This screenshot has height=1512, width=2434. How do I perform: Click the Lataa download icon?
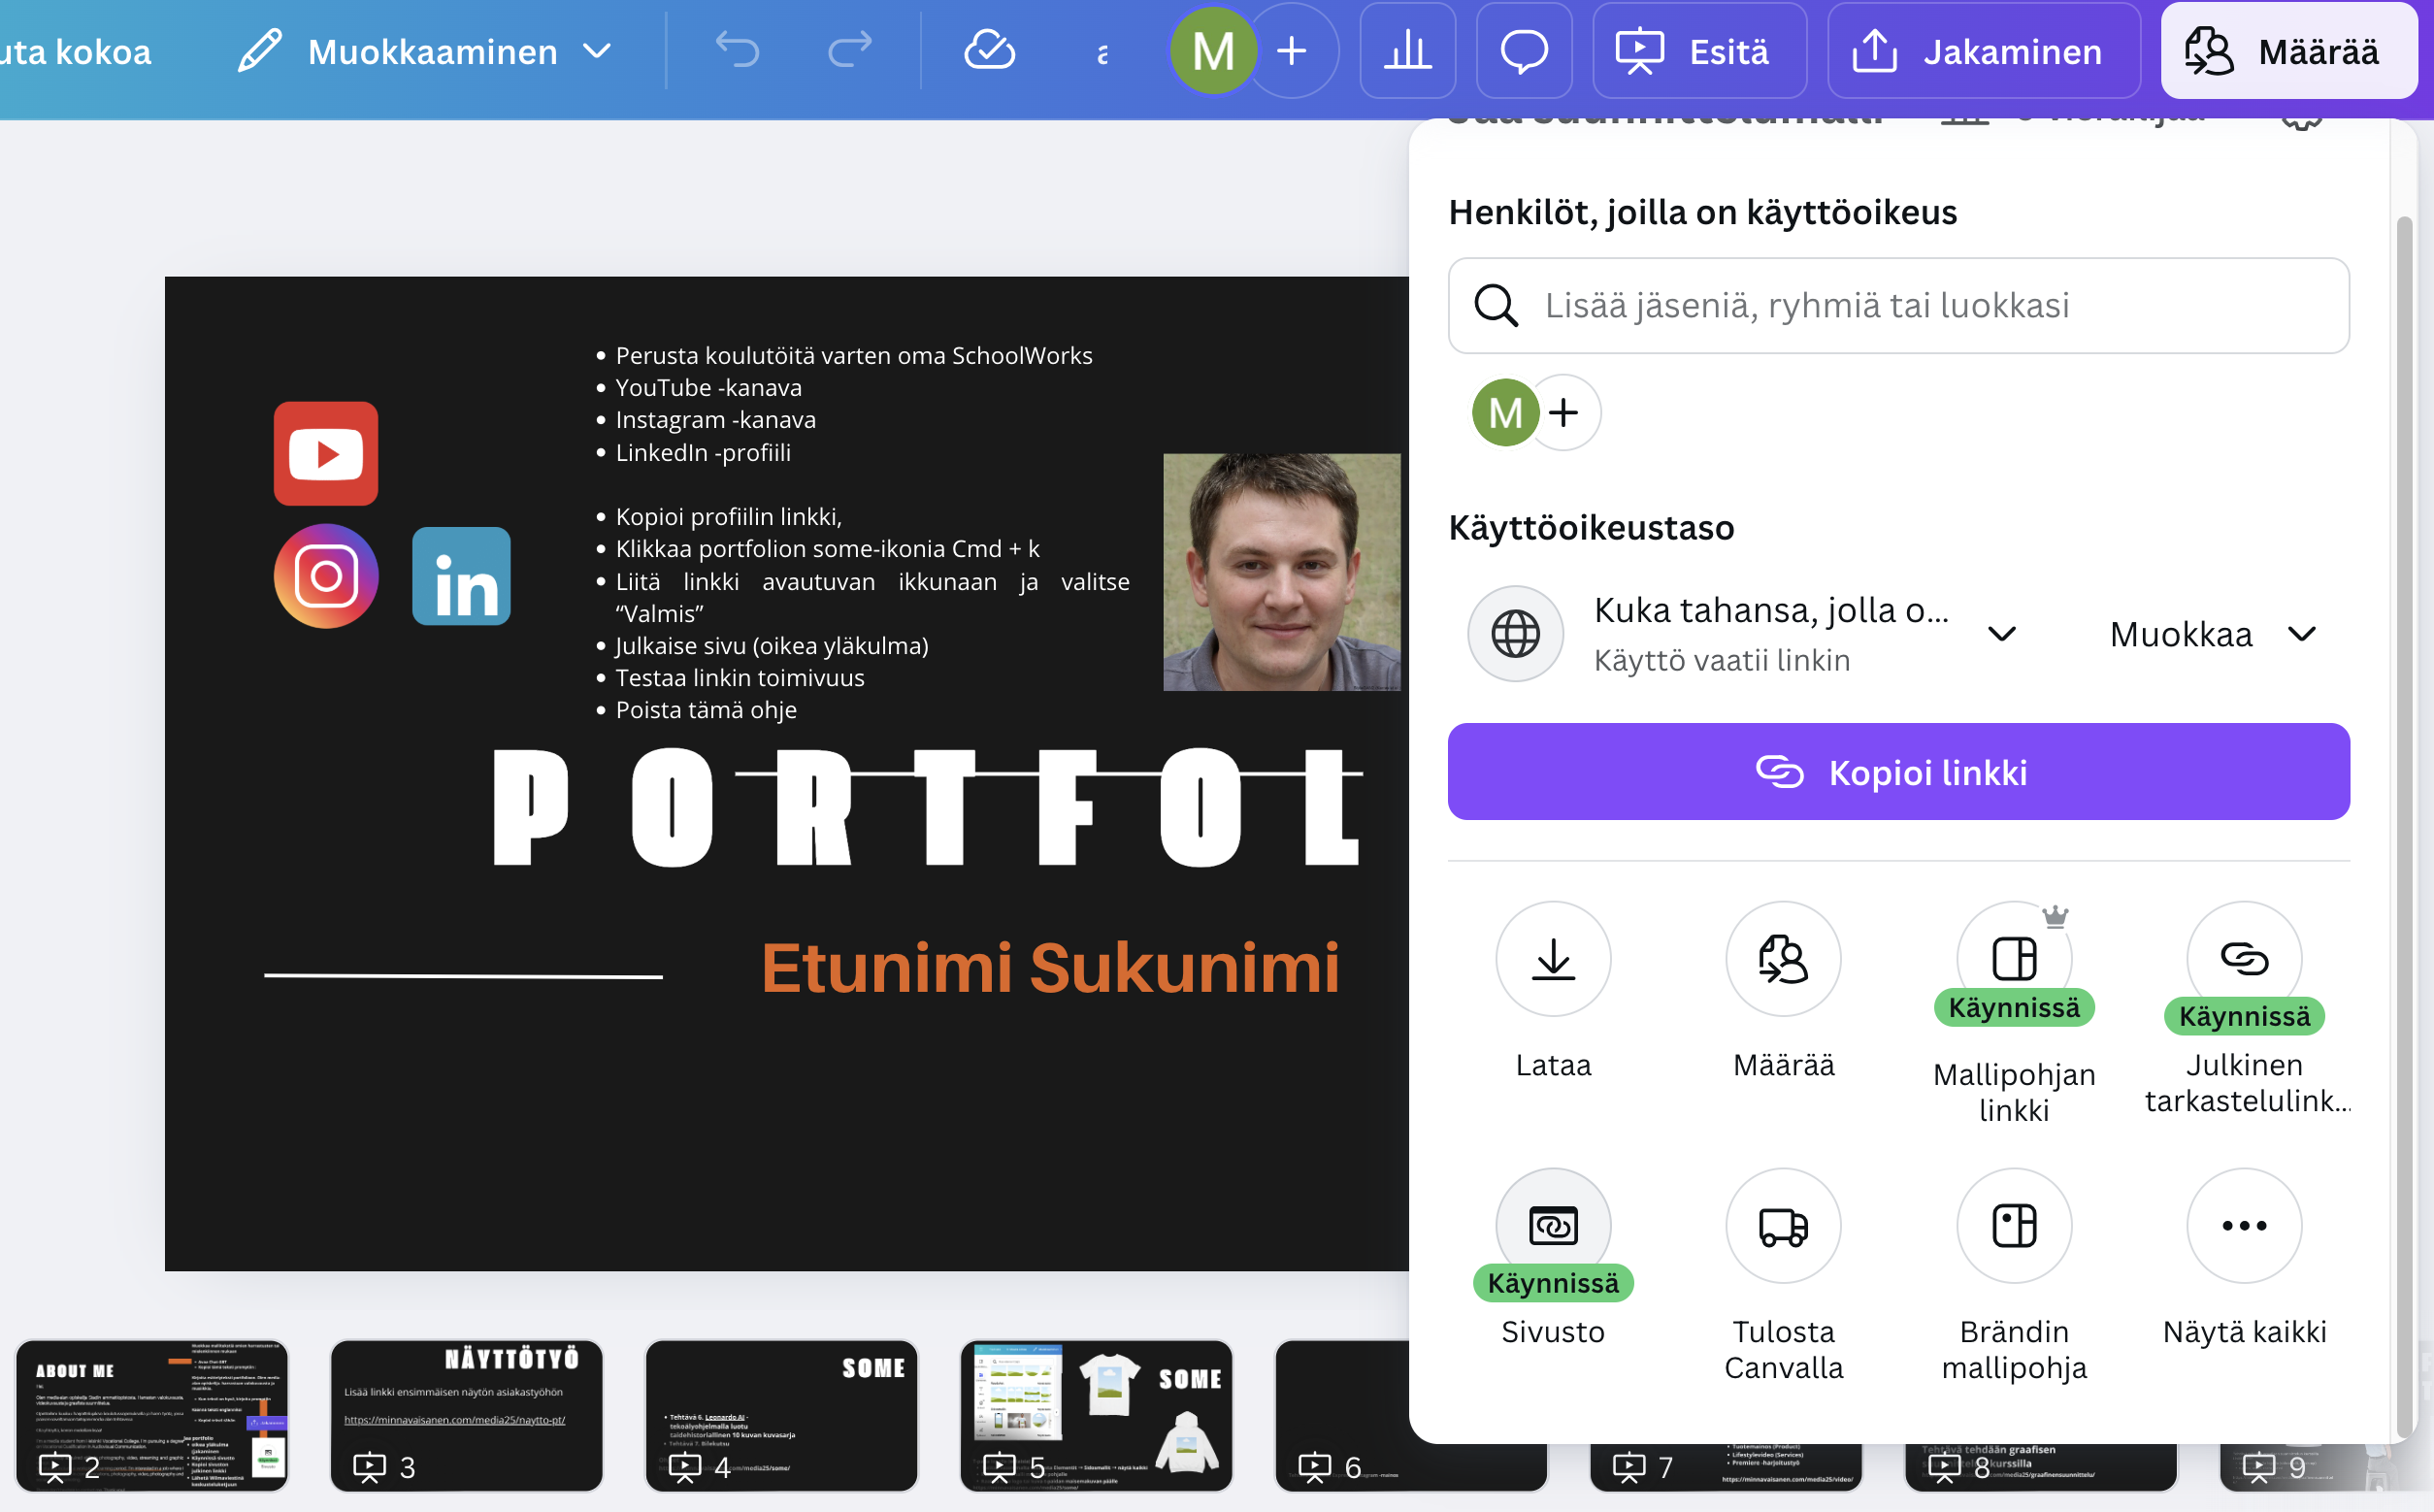pyautogui.click(x=1552, y=959)
